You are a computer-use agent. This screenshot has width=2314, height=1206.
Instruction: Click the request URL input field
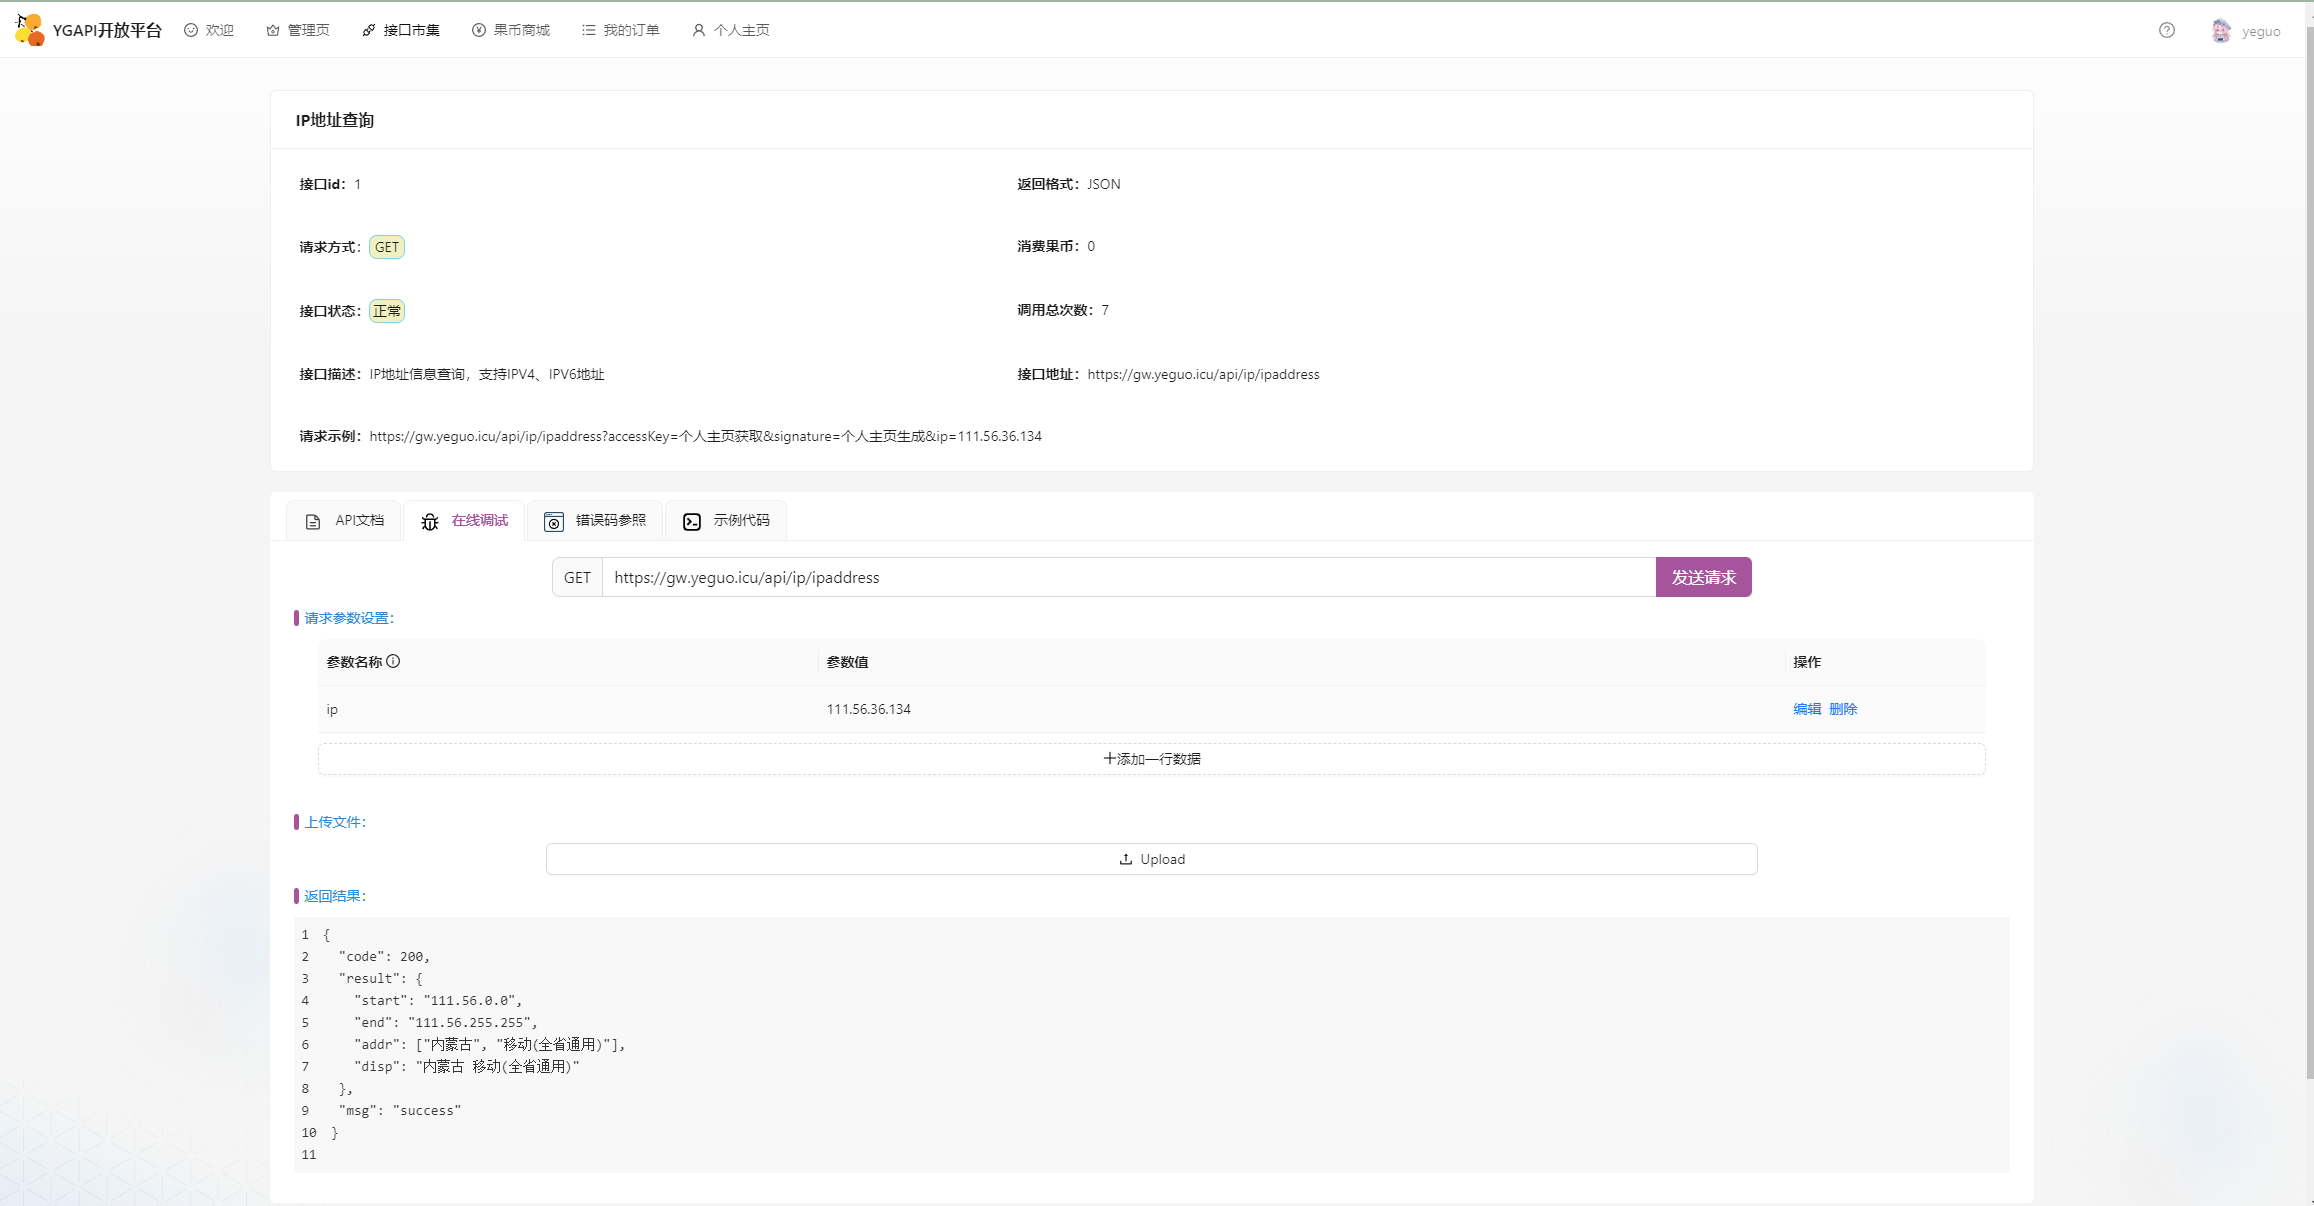pyautogui.click(x=1128, y=577)
